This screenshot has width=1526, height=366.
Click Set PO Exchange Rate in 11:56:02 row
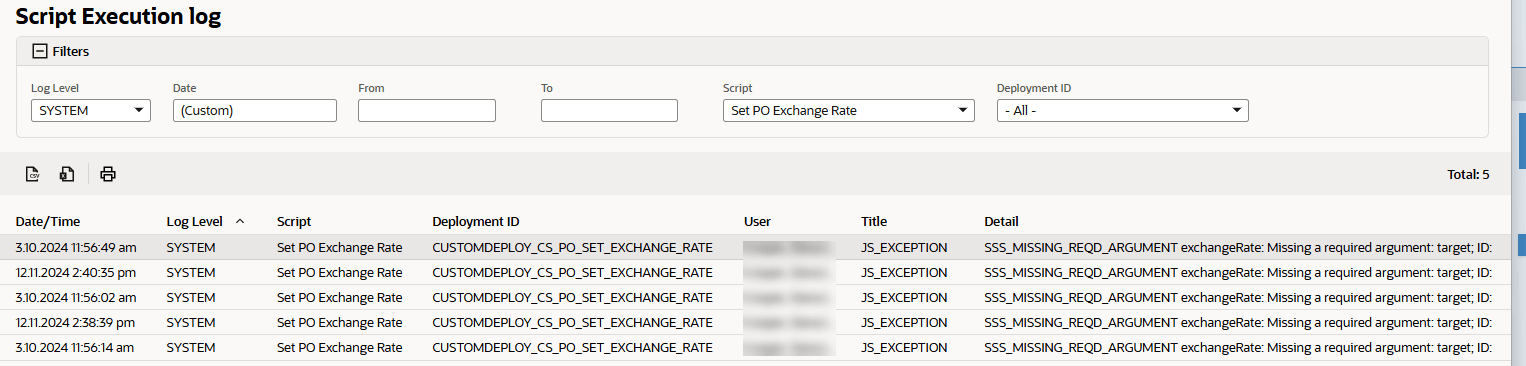340,297
